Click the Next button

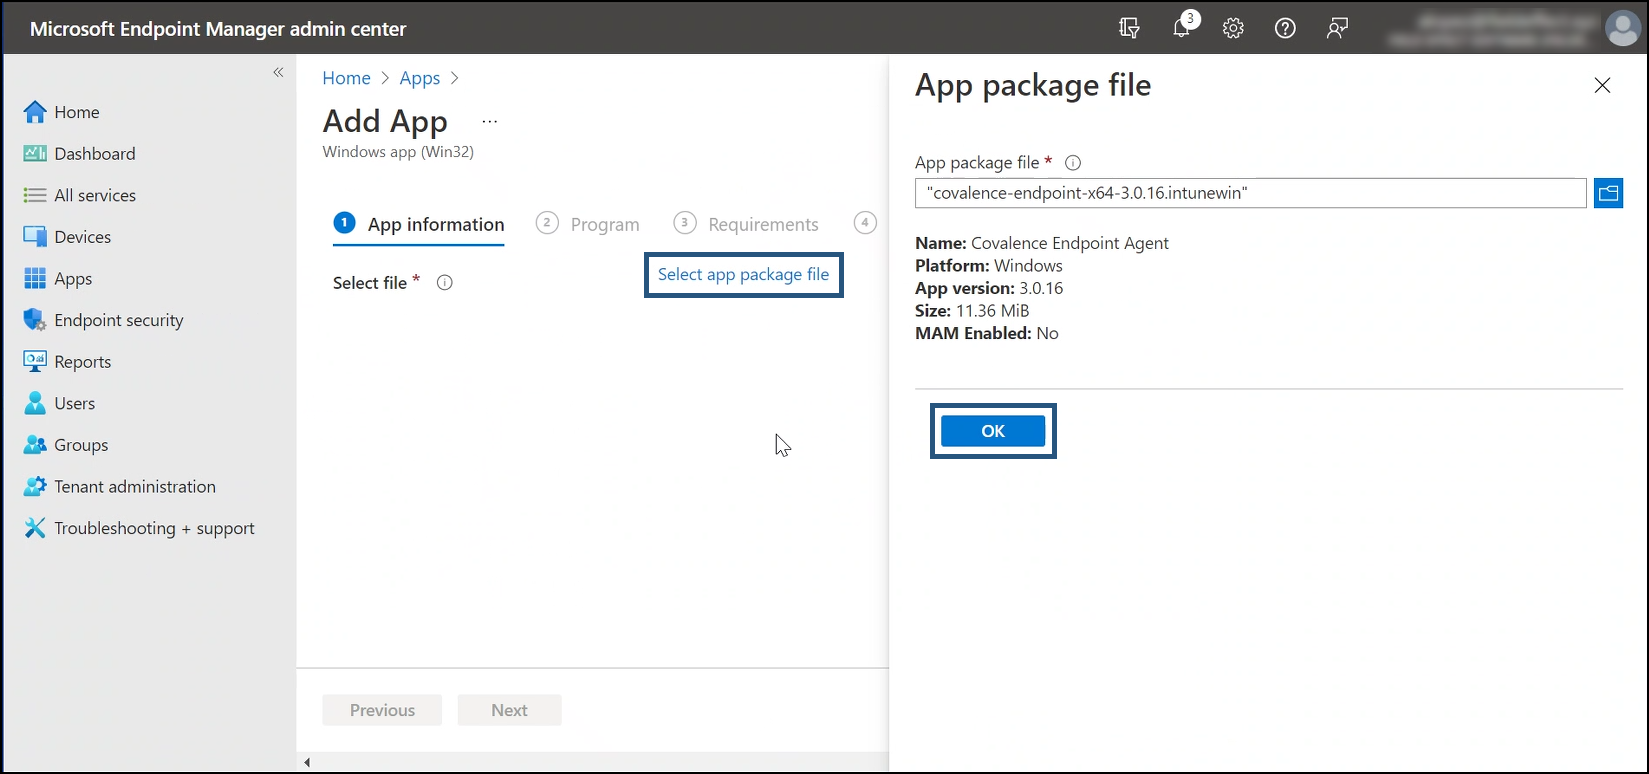click(509, 710)
